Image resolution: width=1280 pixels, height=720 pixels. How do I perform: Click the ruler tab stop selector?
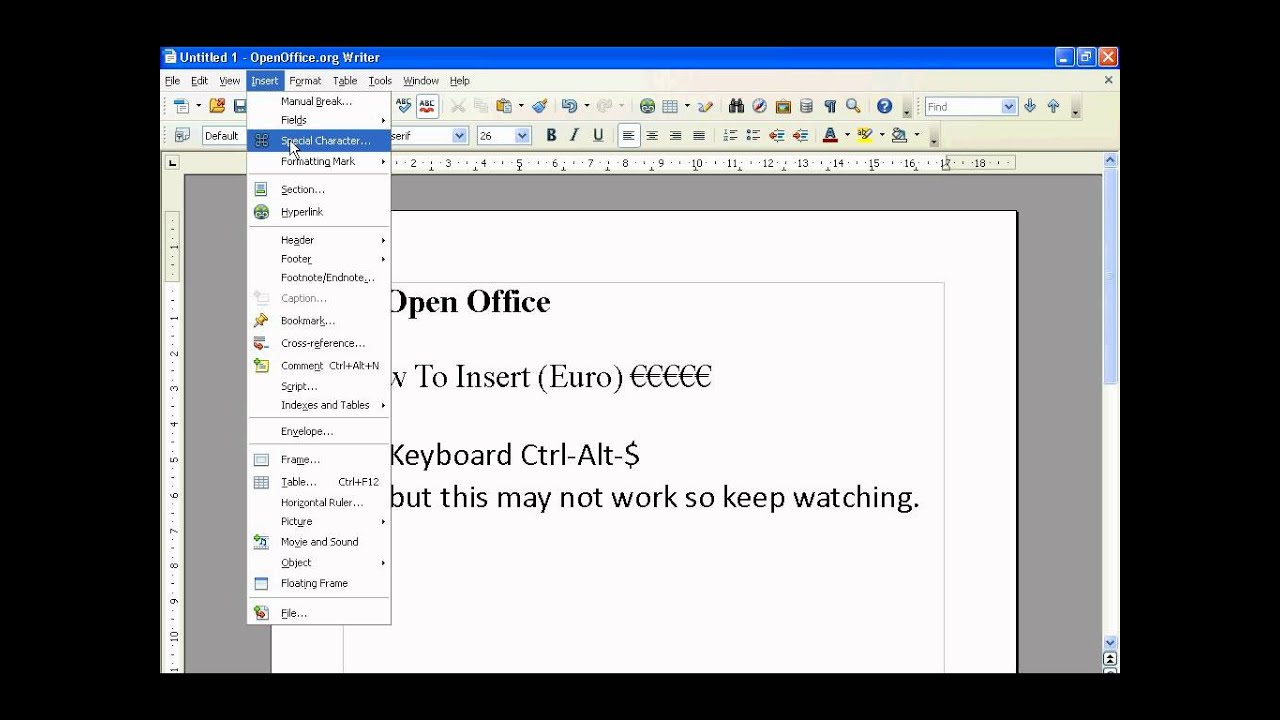point(172,162)
